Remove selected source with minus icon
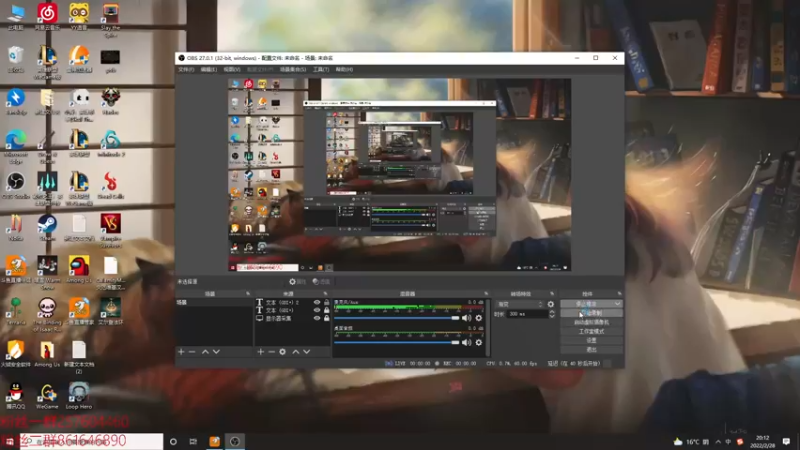 [271, 352]
